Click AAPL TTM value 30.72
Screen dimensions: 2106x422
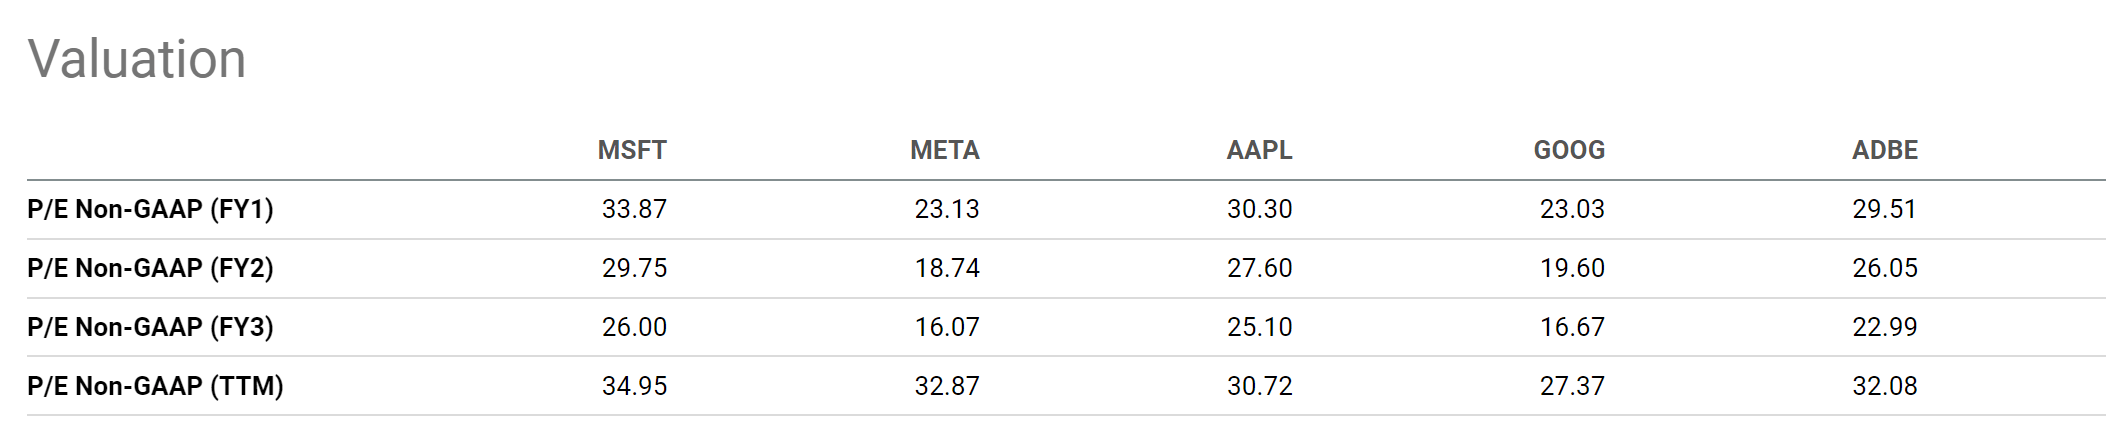coord(1260,386)
